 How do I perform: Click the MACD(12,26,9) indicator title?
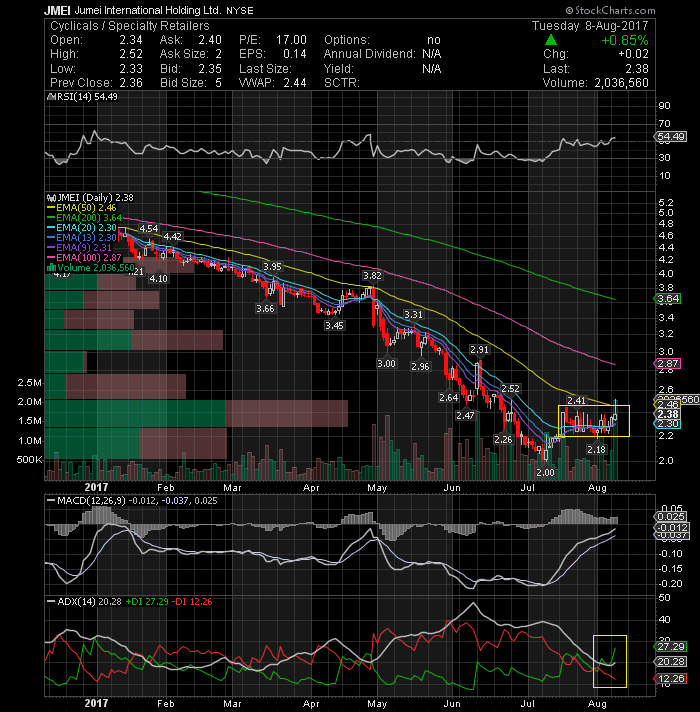(92, 501)
